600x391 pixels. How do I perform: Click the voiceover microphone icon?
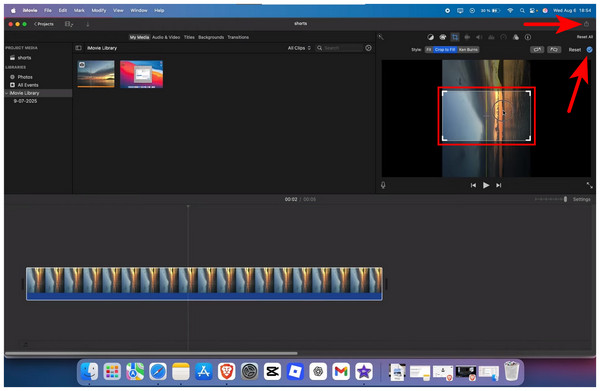point(383,185)
